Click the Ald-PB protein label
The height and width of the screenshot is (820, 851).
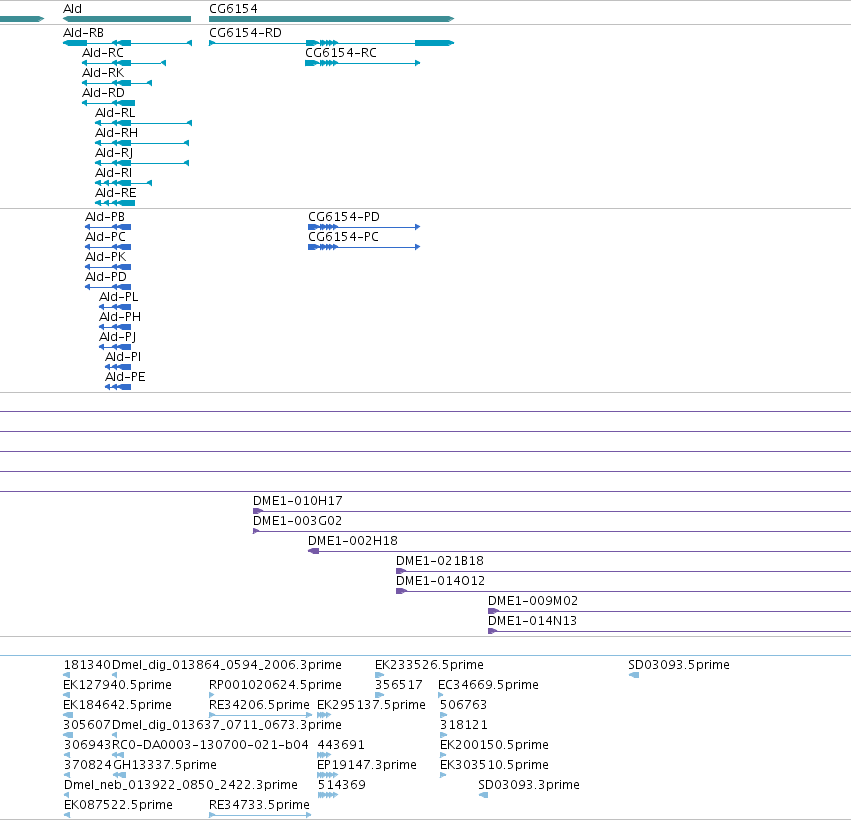tap(105, 217)
